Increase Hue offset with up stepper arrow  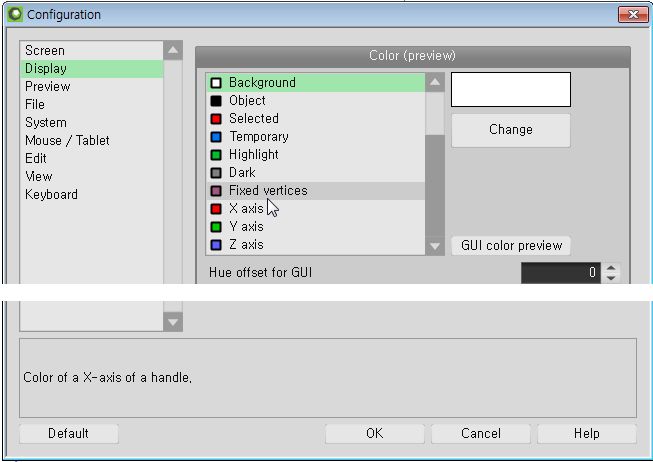click(611, 268)
